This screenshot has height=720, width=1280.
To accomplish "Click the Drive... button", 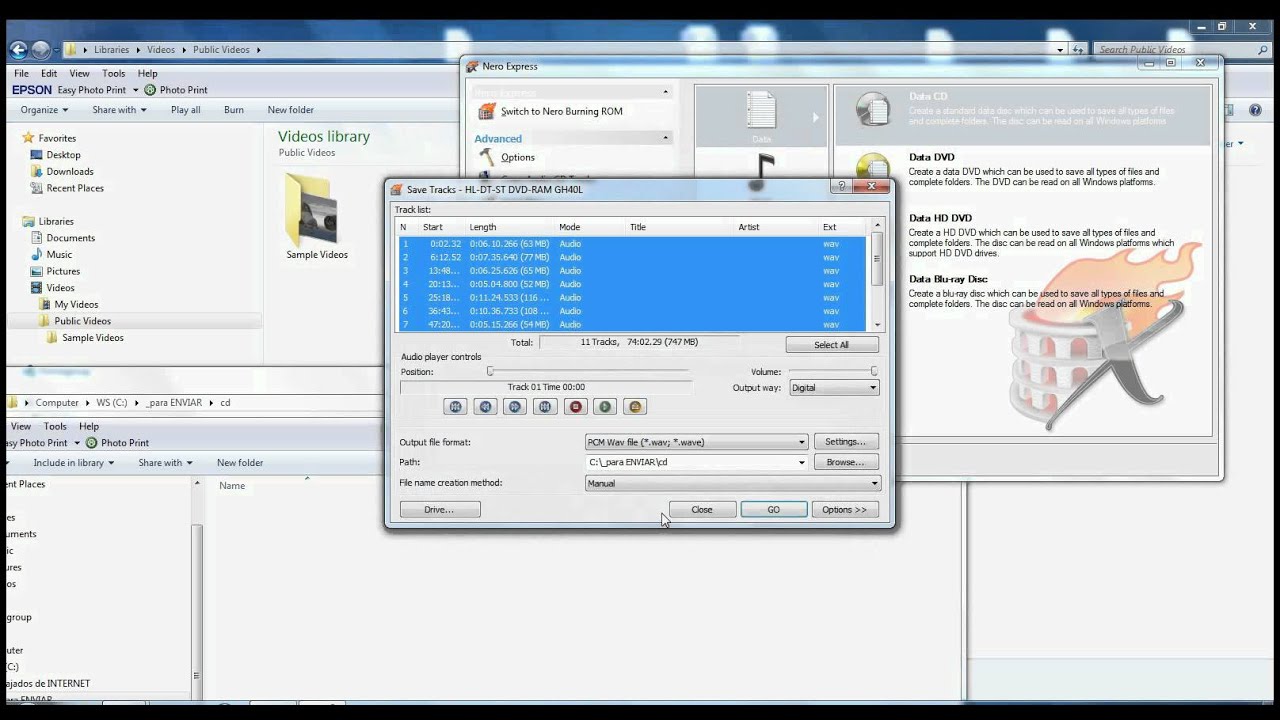I will pyautogui.click(x=440, y=510).
